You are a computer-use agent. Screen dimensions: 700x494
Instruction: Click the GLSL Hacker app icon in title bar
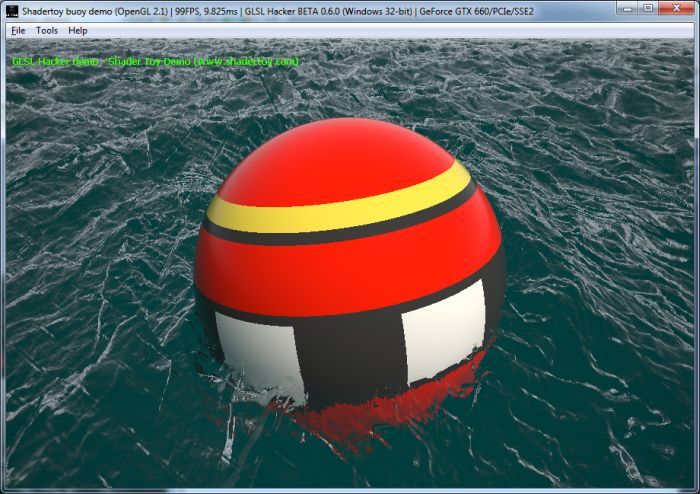coord(12,11)
